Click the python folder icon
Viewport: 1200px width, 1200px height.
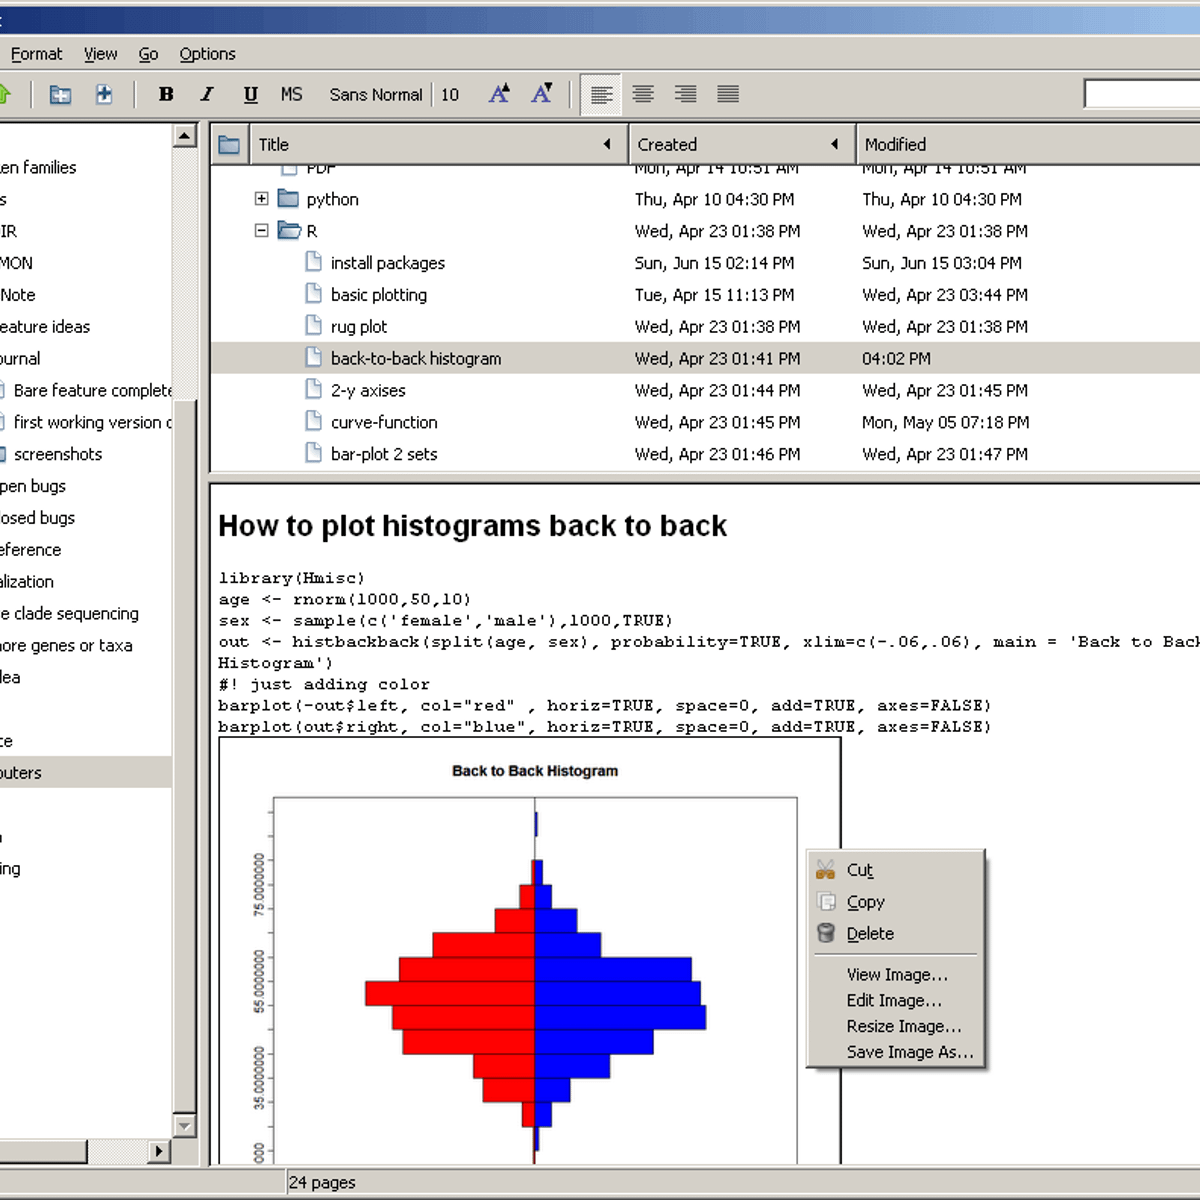point(288,198)
